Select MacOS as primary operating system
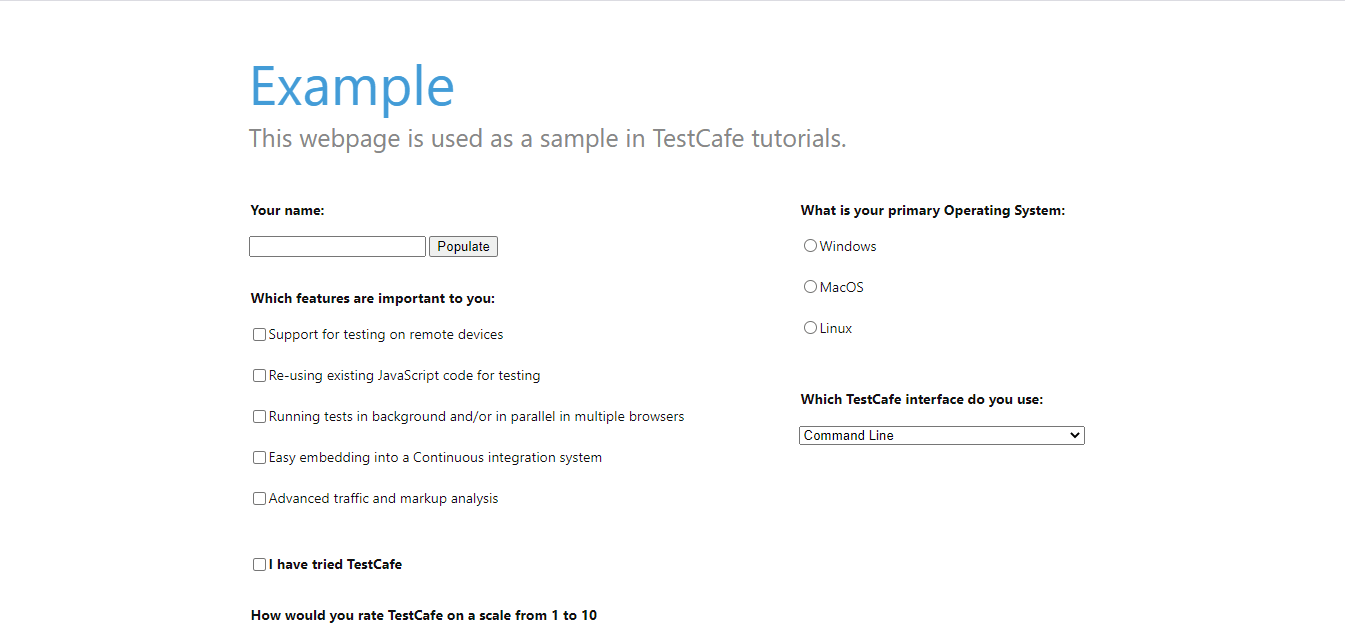This screenshot has width=1345, height=625. tap(810, 286)
